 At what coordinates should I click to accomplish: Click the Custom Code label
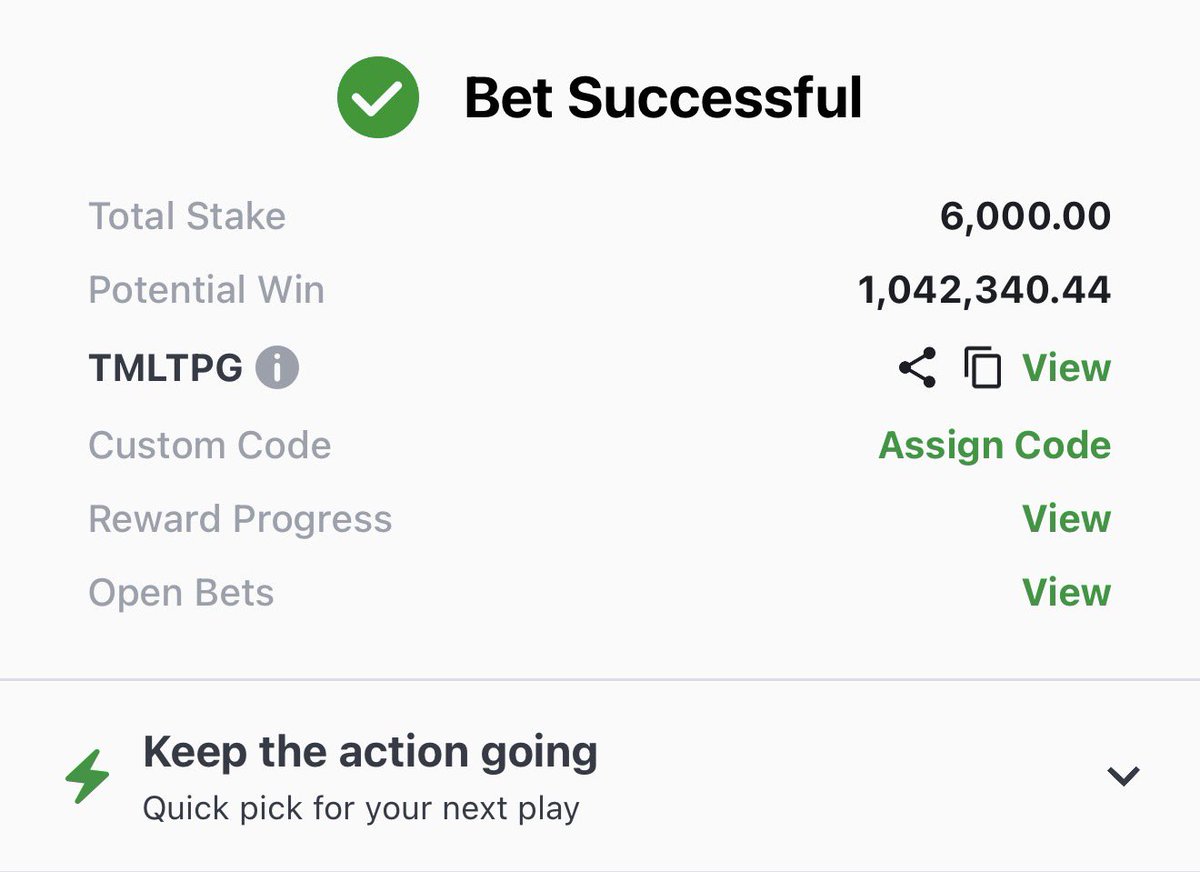coord(210,445)
